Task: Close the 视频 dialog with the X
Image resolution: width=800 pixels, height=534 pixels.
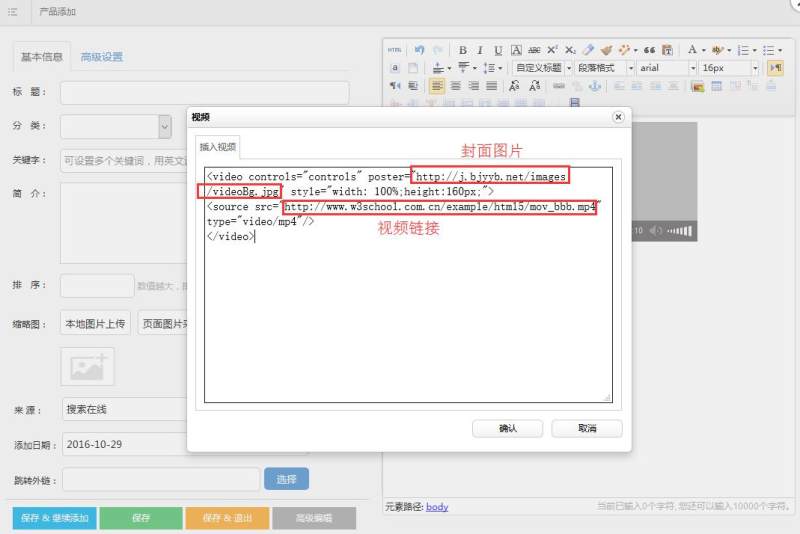Action: coord(618,117)
